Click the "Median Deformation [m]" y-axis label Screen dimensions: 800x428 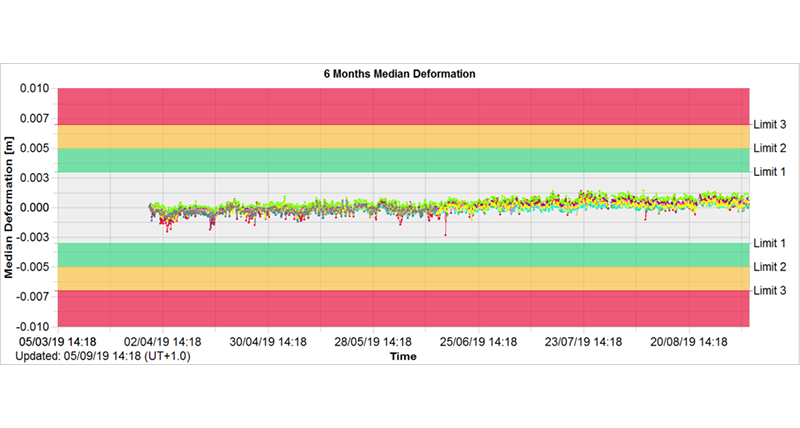(x=11, y=208)
